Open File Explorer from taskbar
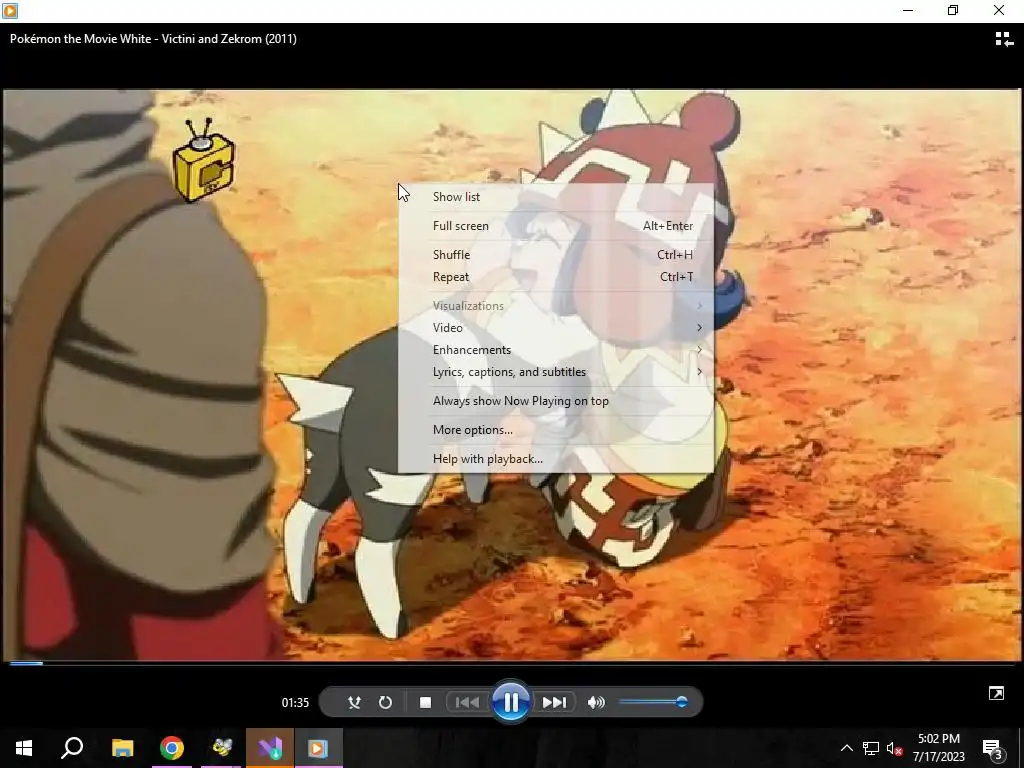 coord(122,748)
